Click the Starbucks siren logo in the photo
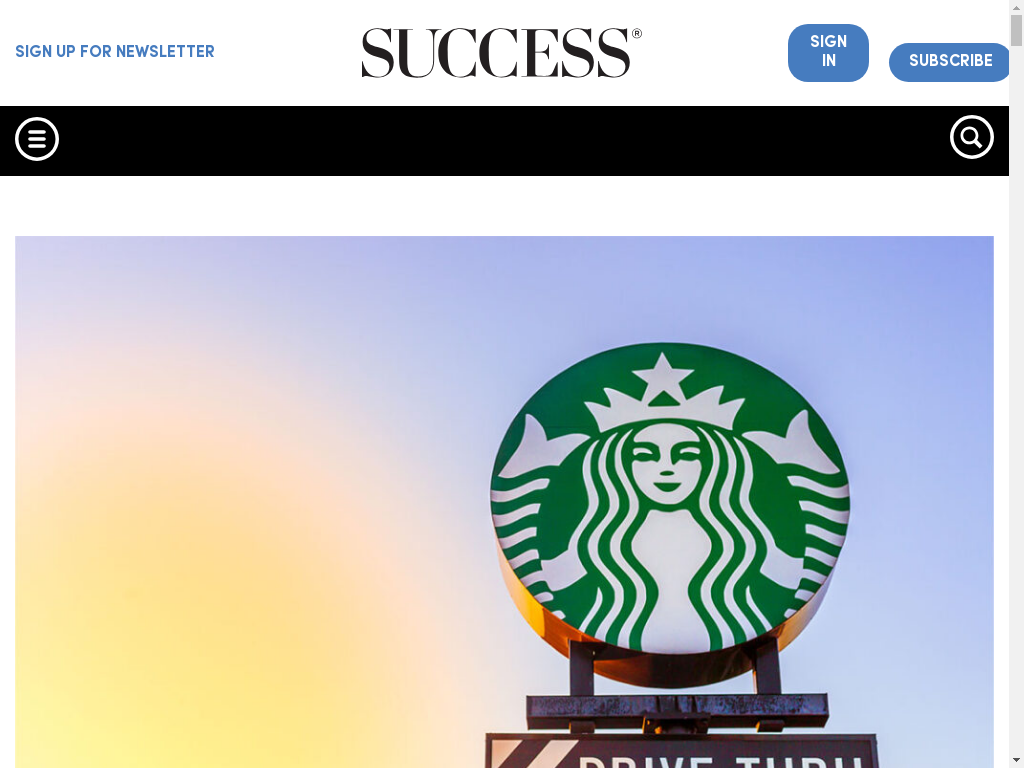Viewport: 1024px width, 768px height. pyautogui.click(x=669, y=498)
